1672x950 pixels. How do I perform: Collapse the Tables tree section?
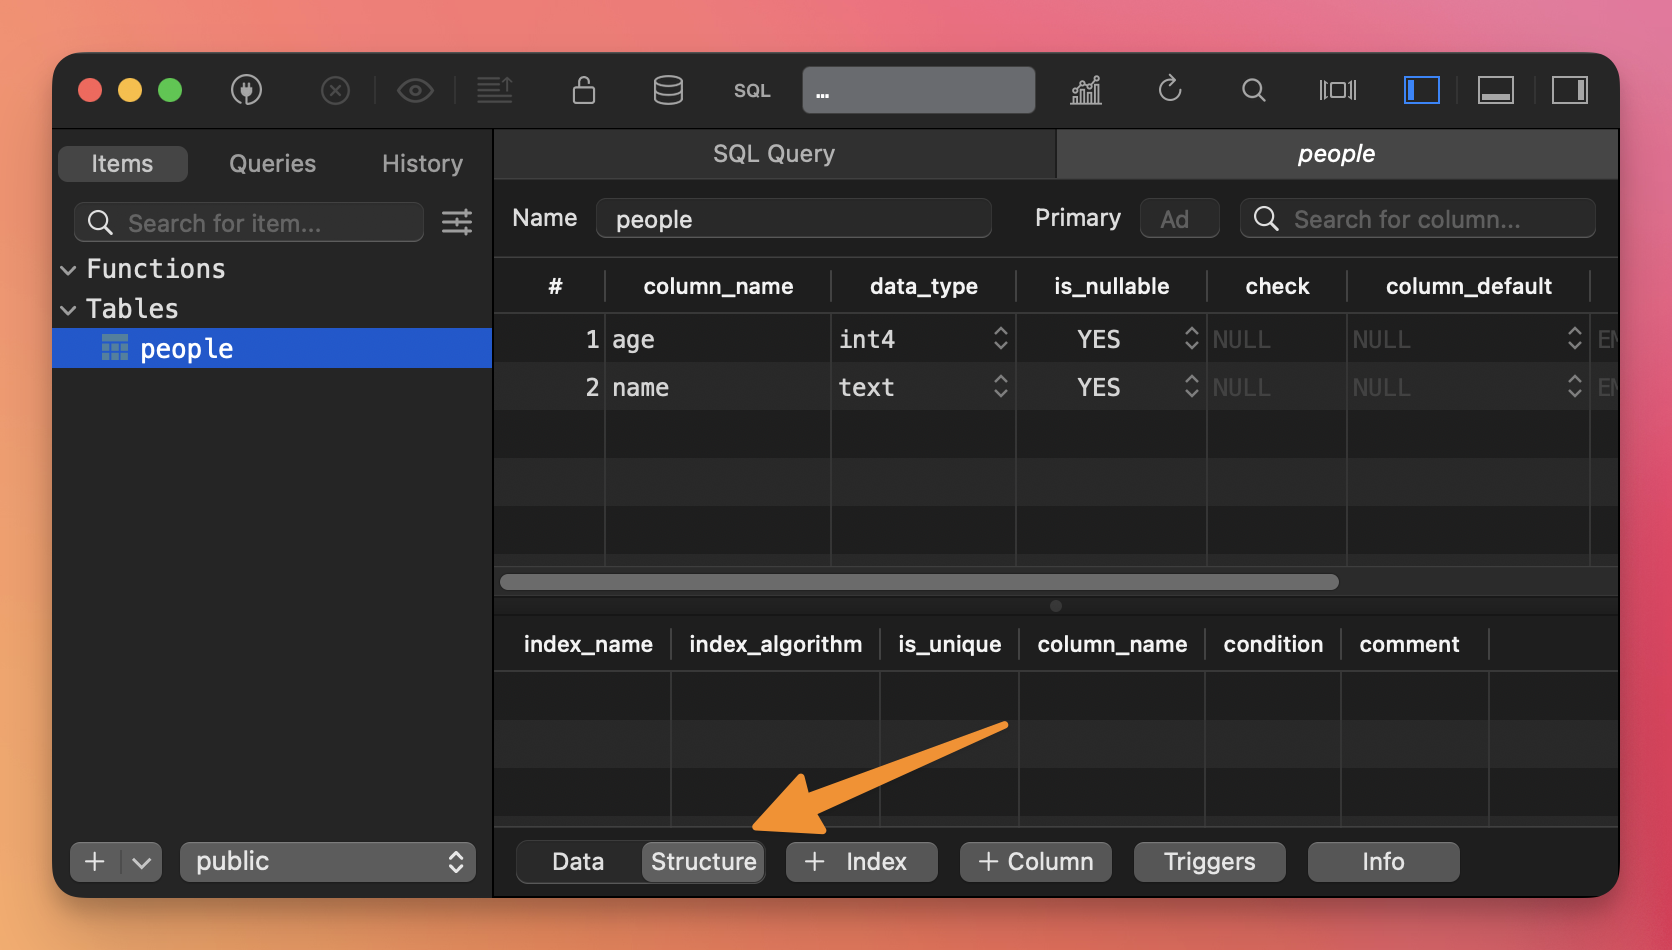68,310
